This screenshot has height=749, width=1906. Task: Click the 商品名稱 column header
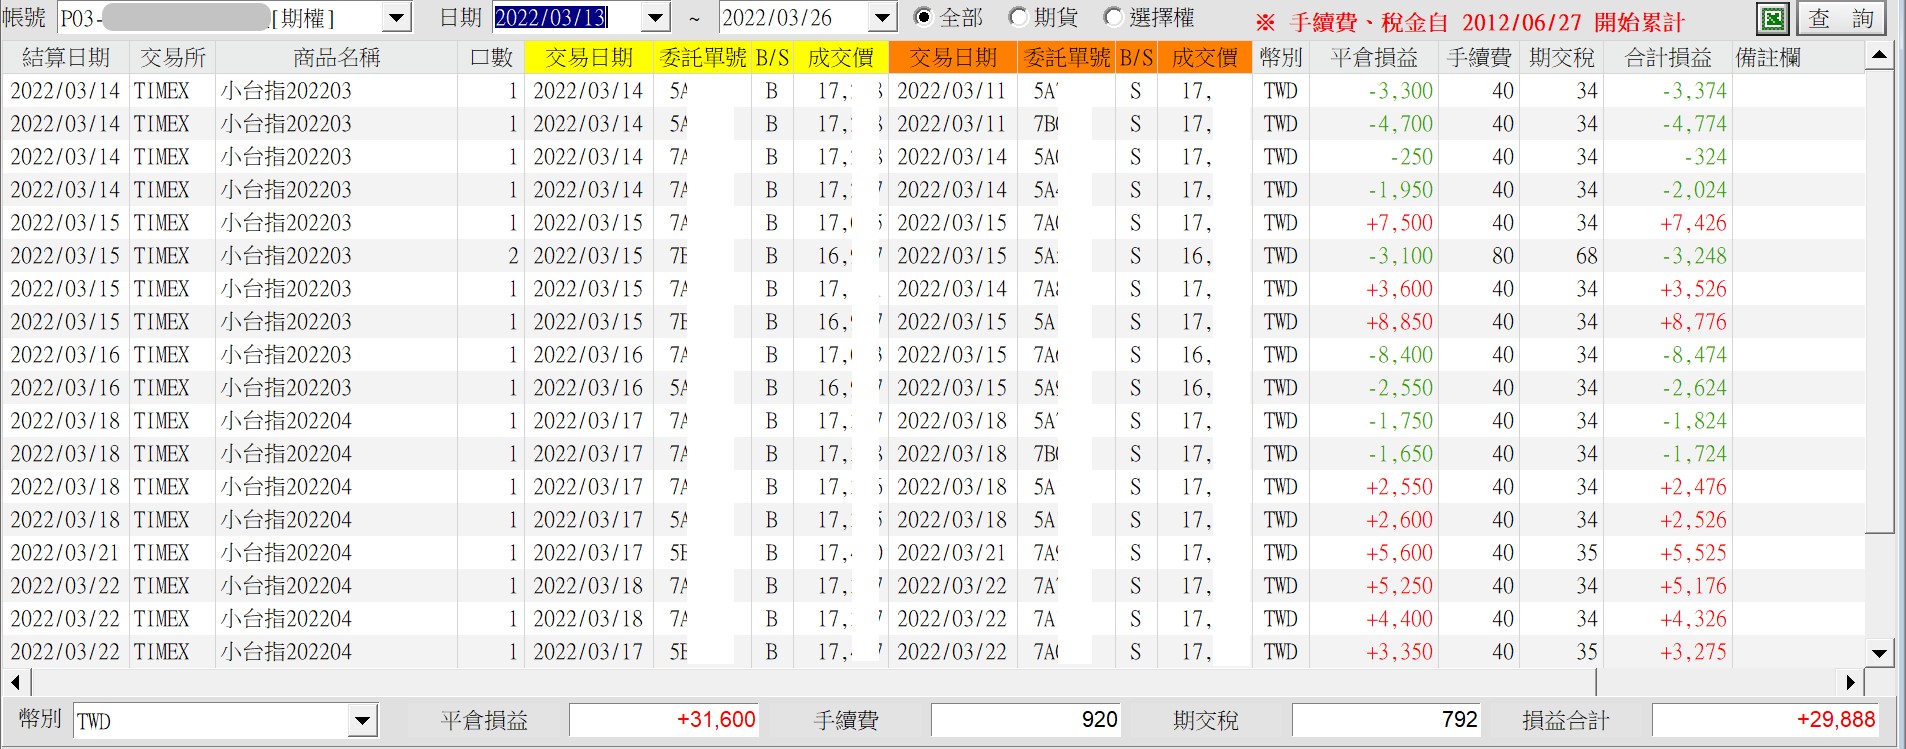pyautogui.click(x=337, y=58)
